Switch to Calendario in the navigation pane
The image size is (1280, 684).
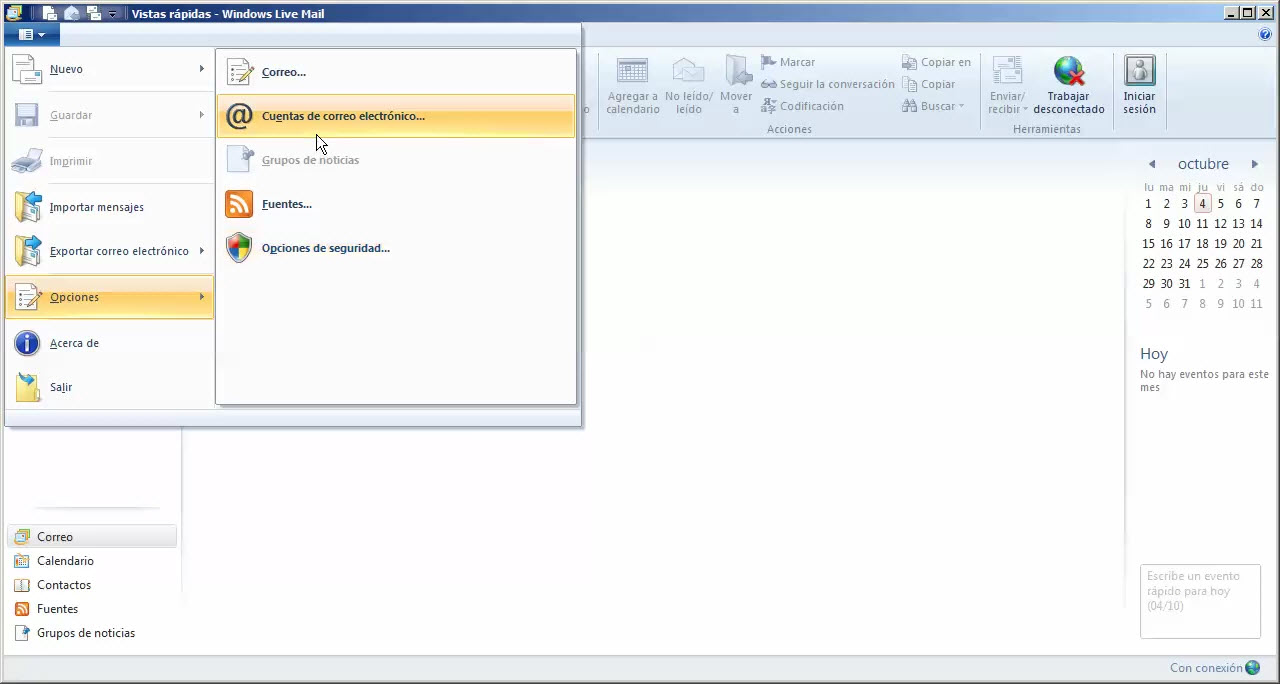pos(92,561)
